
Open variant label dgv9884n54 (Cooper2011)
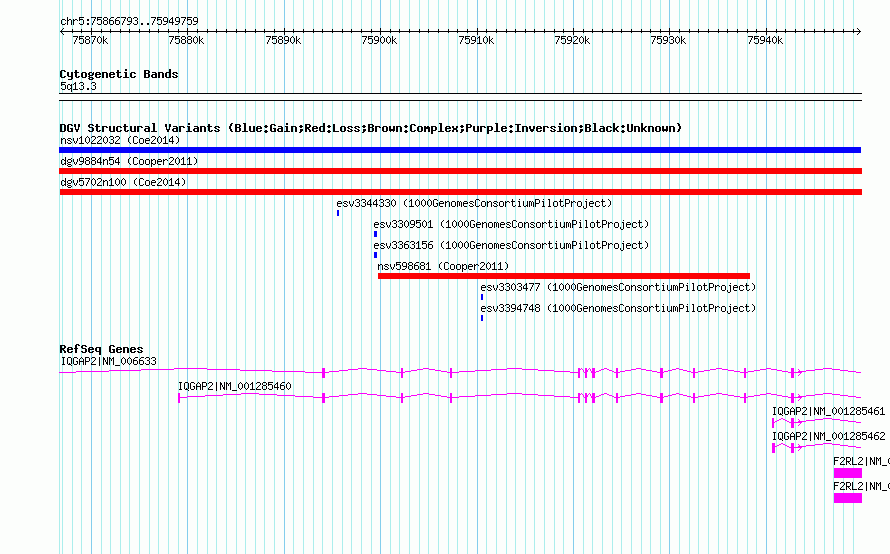[129, 161]
